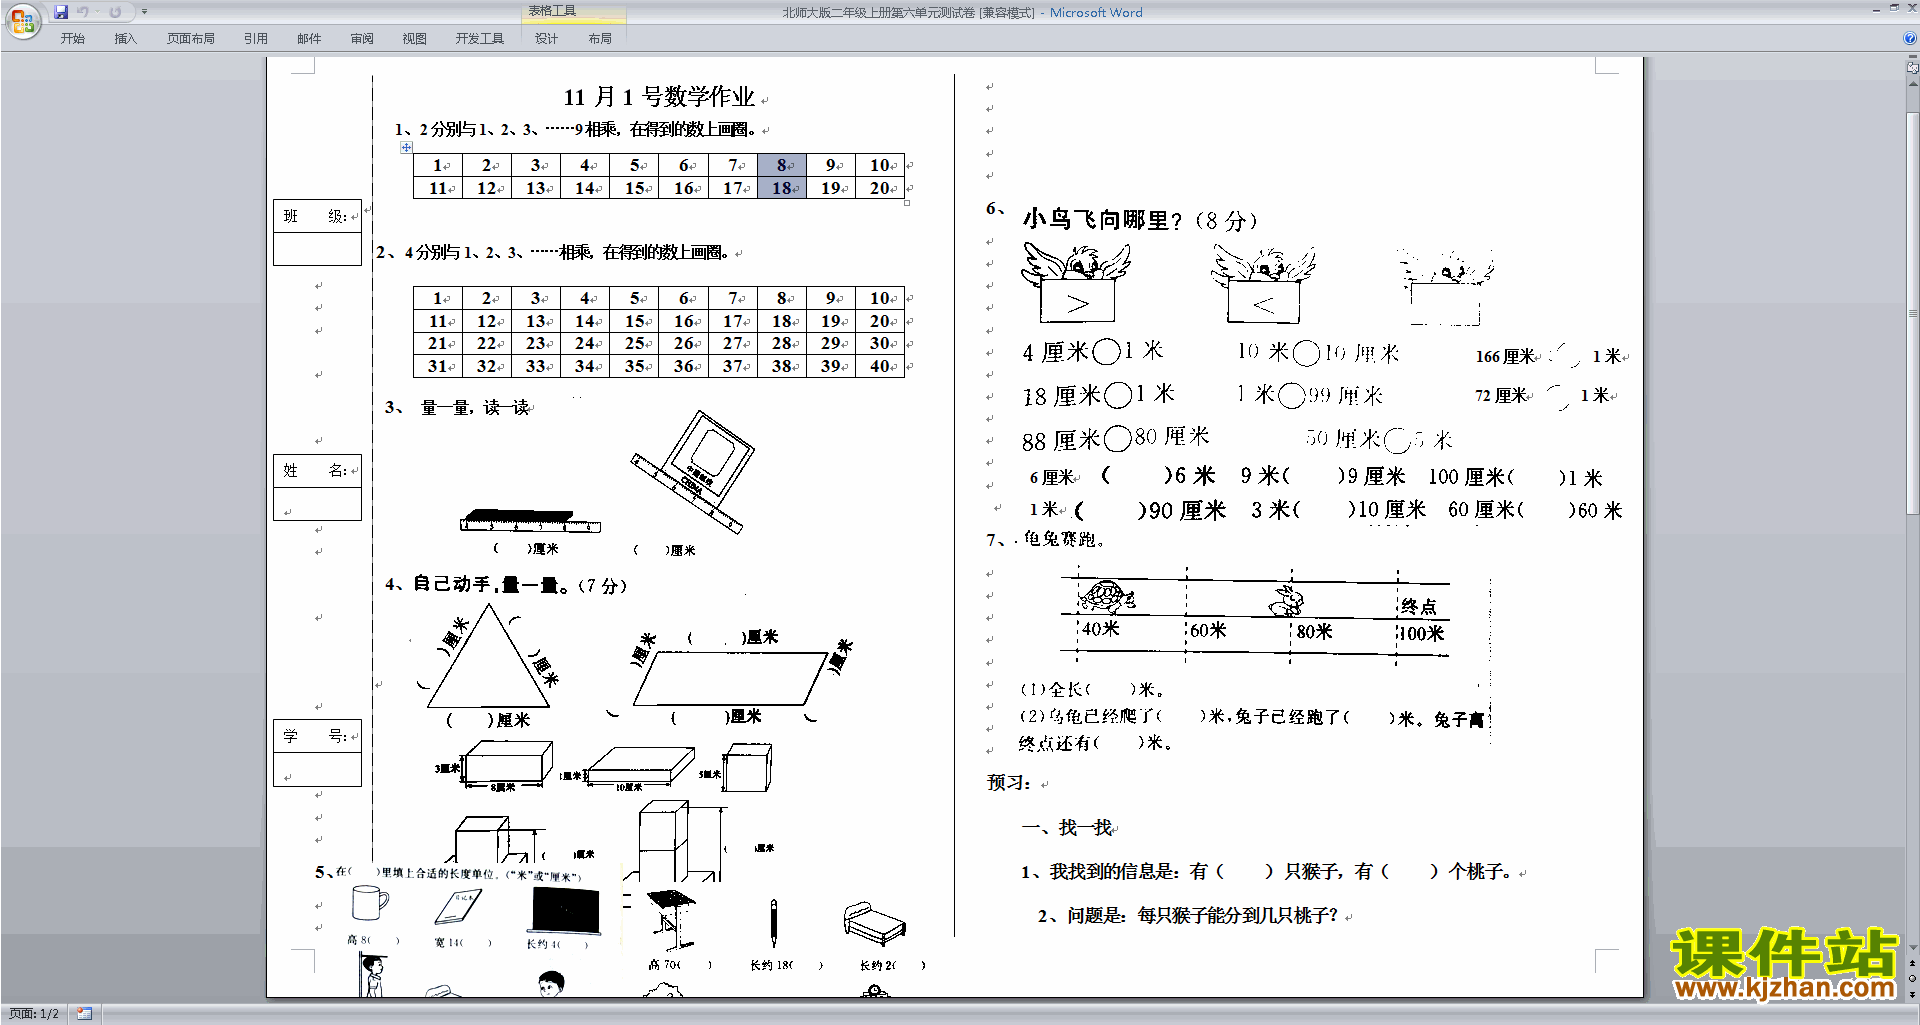This screenshot has width=1920, height=1025.
Task: Switch to the 页面布局 tab
Action: coord(190,39)
